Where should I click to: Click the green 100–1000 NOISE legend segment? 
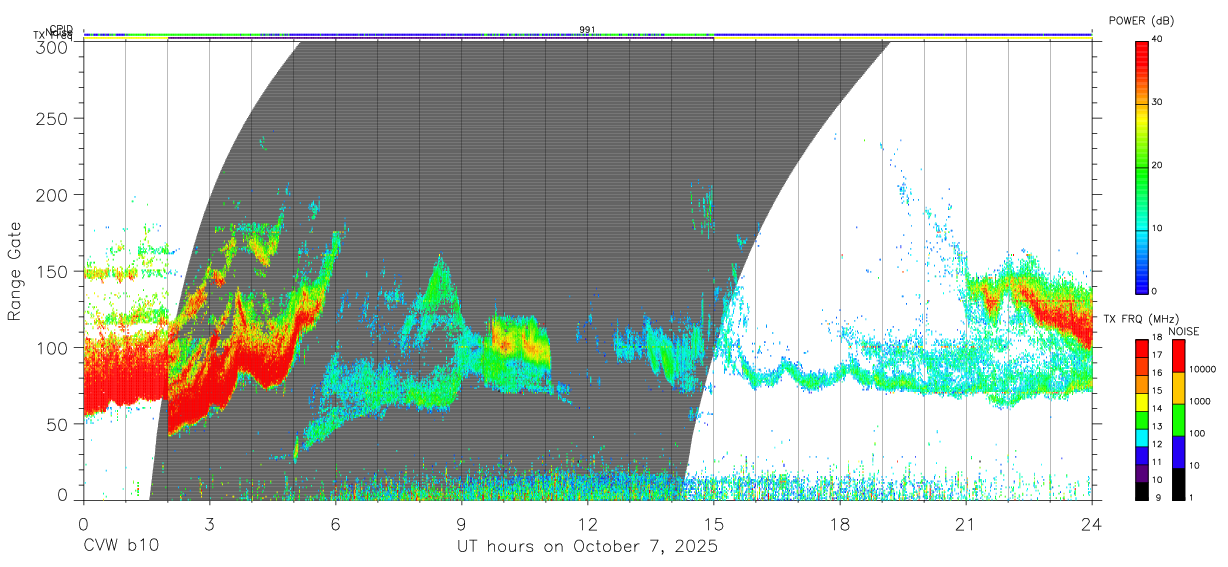point(1178,420)
